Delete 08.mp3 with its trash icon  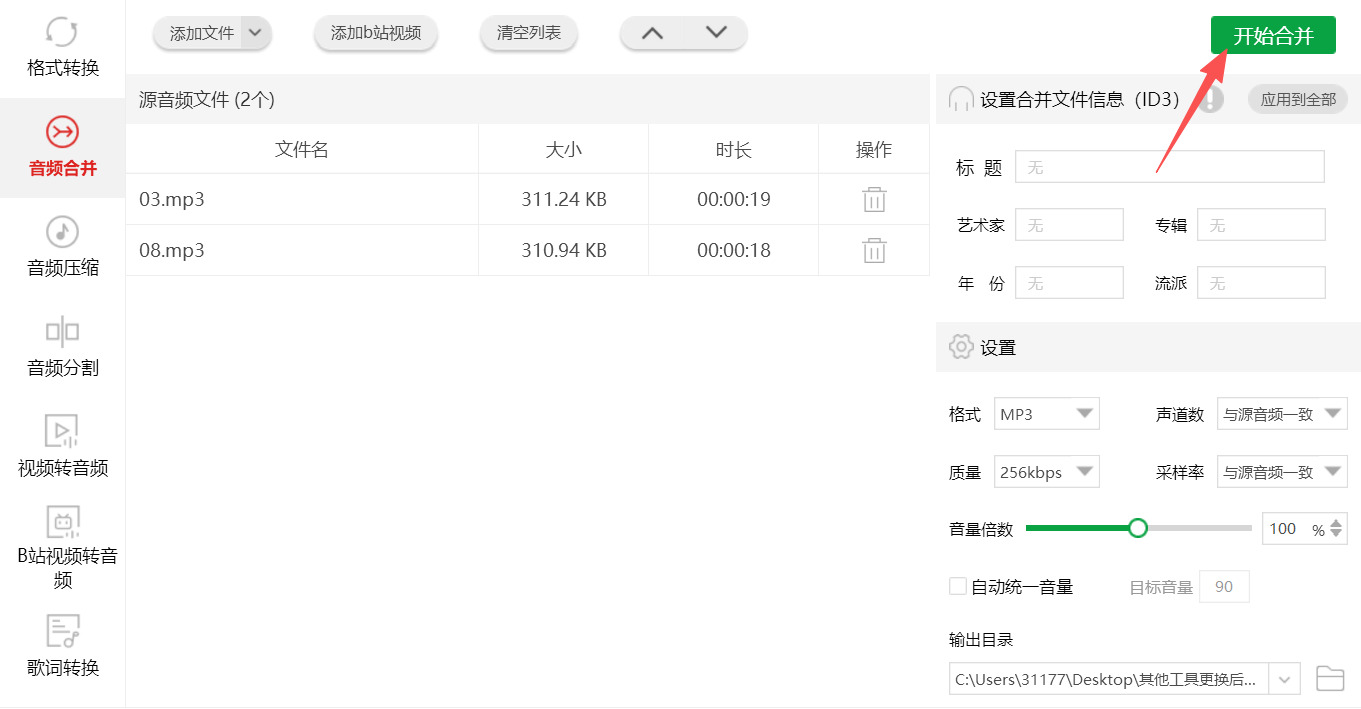pyautogui.click(x=874, y=250)
